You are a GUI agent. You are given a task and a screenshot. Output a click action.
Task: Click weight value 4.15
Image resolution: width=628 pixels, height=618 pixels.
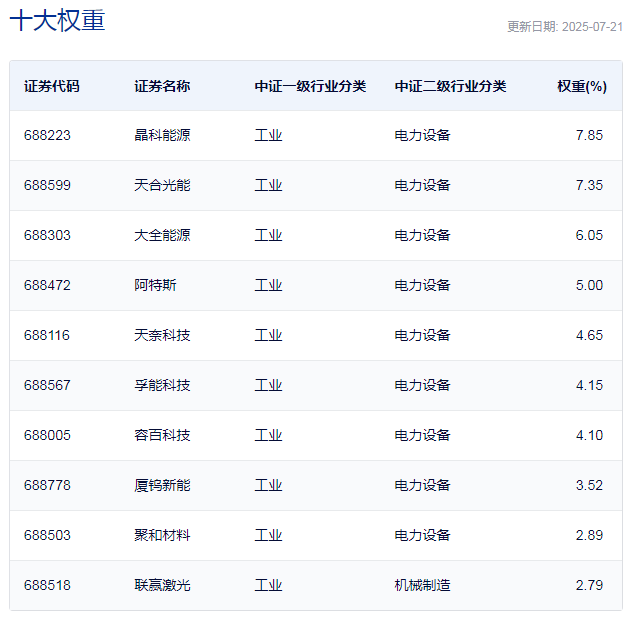[x=589, y=385]
